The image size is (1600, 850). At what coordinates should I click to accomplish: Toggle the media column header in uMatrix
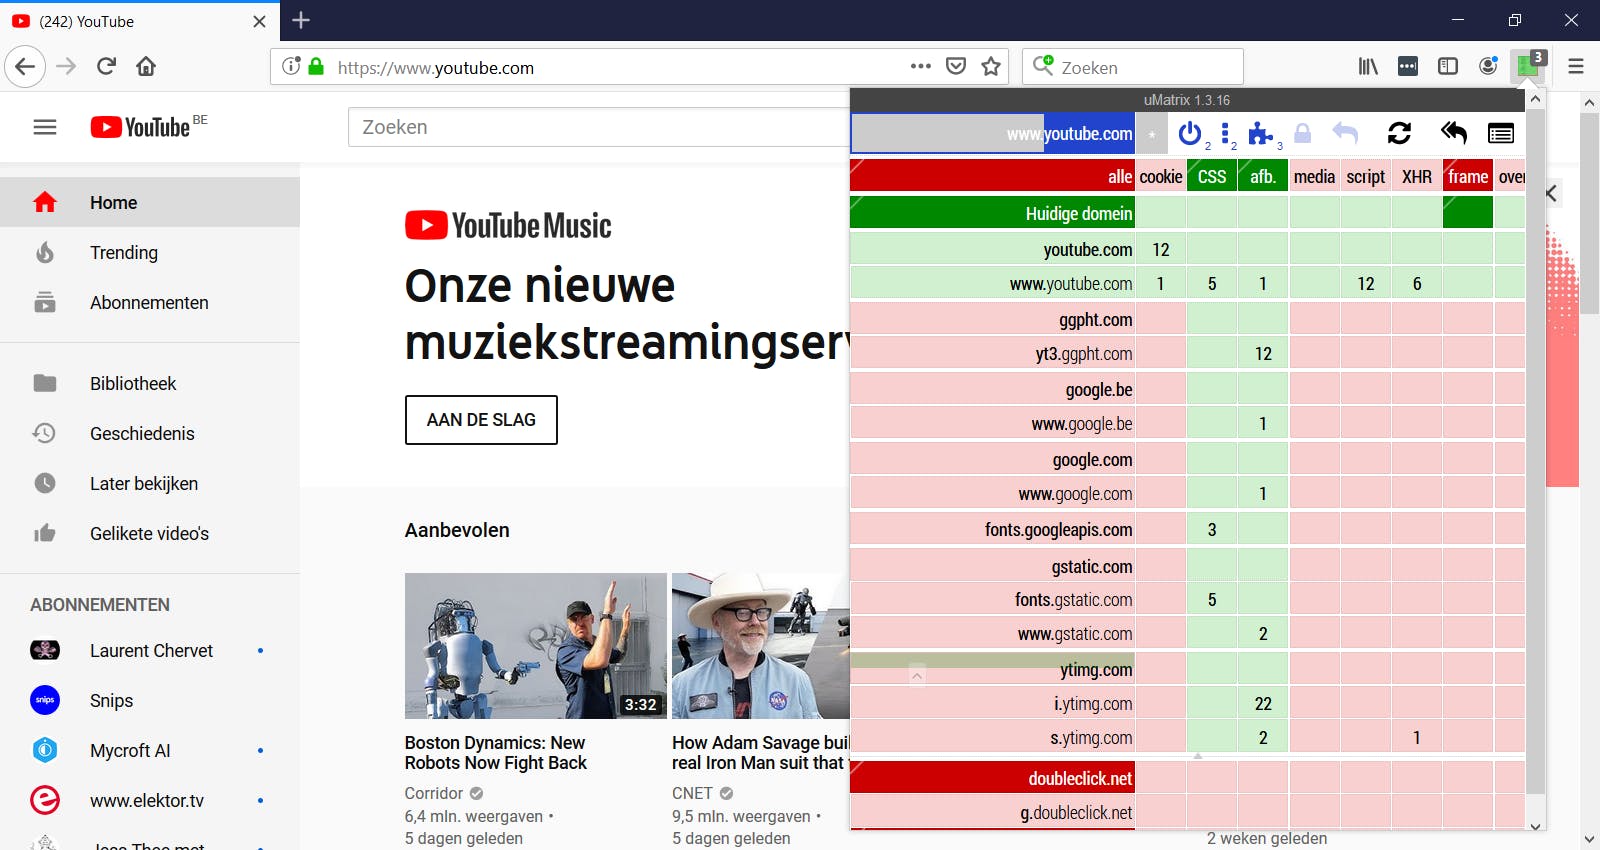coord(1314,176)
